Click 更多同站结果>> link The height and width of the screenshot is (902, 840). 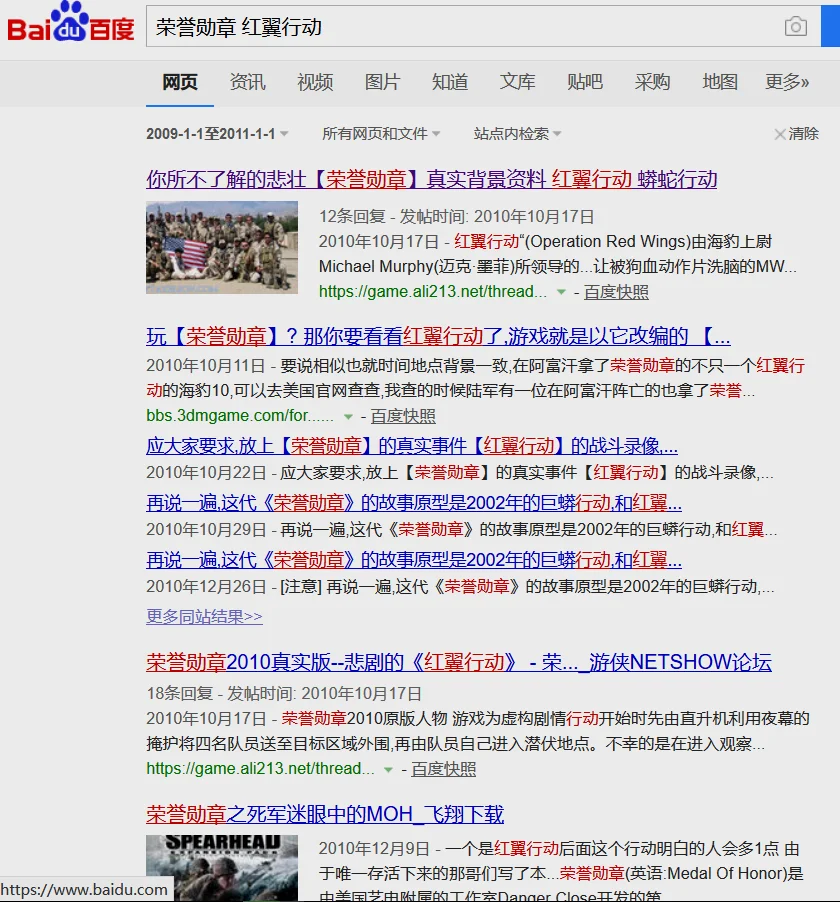204,617
